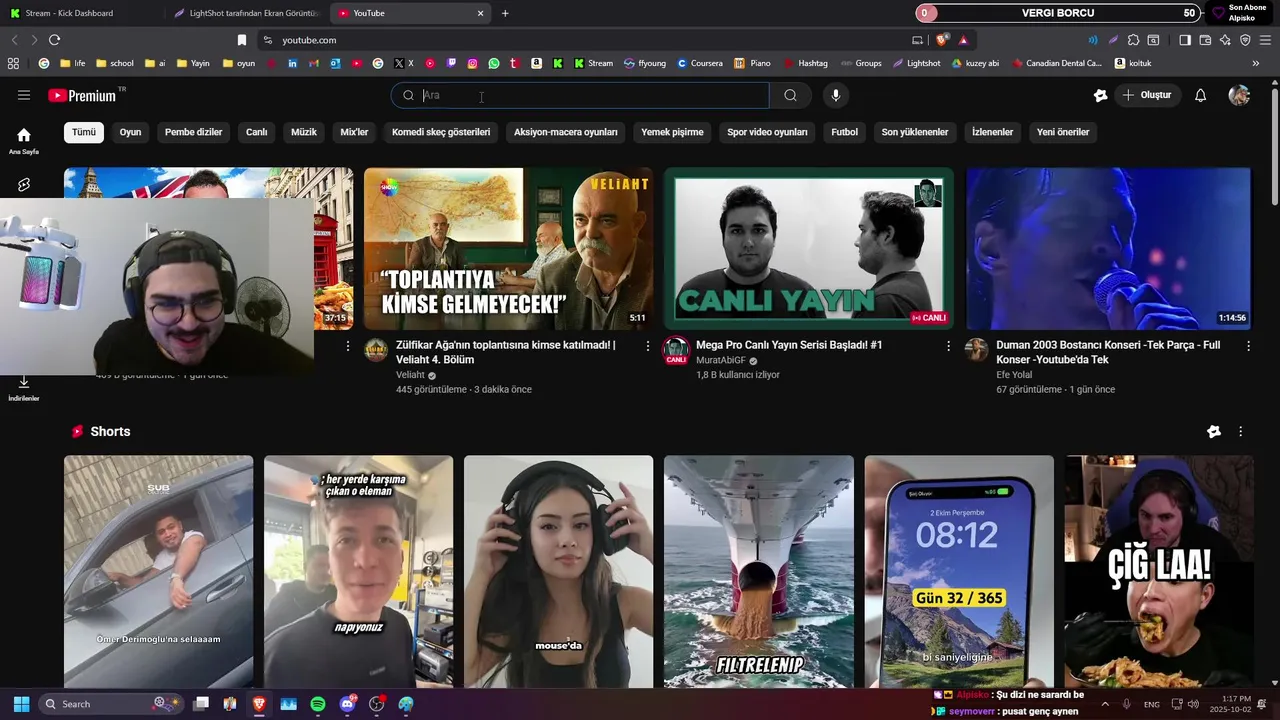The width and height of the screenshot is (1280, 720).
Task: Open the Duman 2003 Bostancı Konseri title
Action: pos(1108,352)
